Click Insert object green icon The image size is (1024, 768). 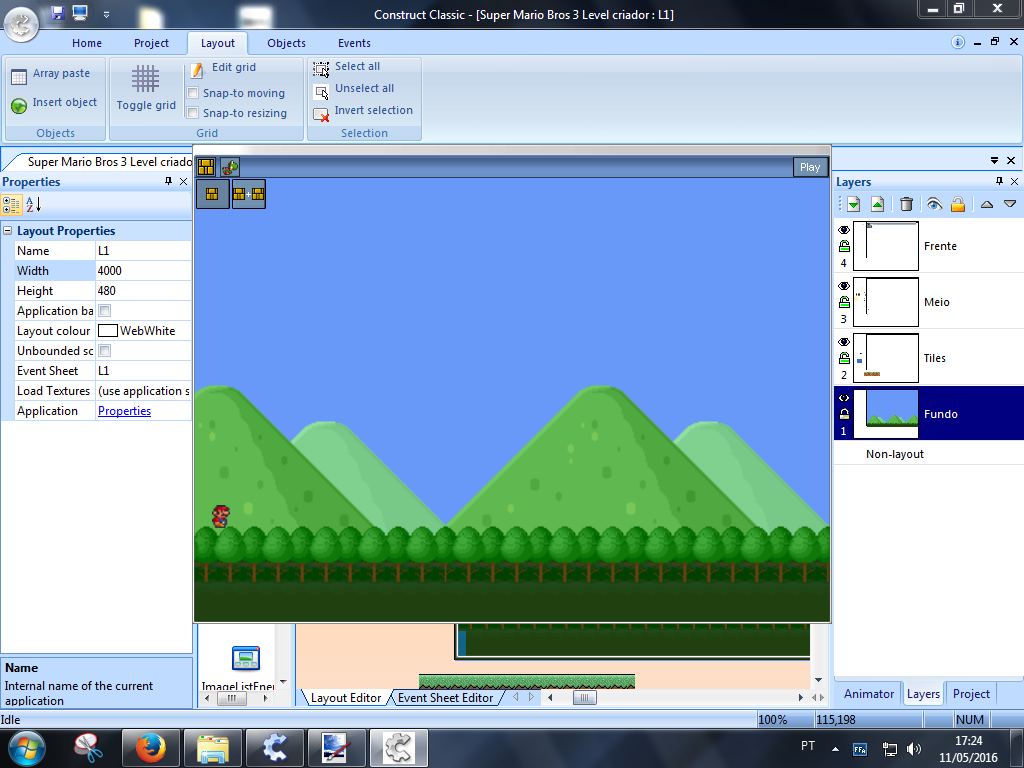19,104
